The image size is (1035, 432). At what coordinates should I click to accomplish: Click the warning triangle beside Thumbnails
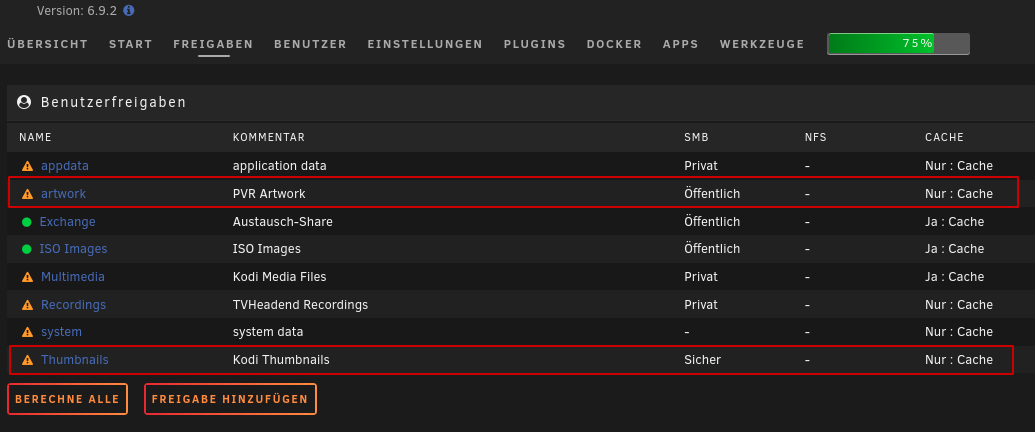[x=27, y=360]
